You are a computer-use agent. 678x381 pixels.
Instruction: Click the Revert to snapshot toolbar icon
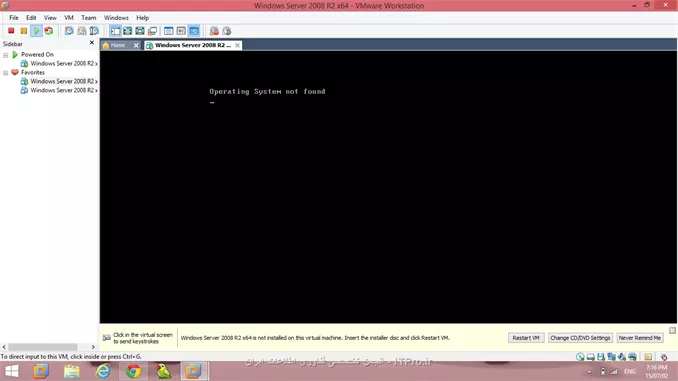81,31
